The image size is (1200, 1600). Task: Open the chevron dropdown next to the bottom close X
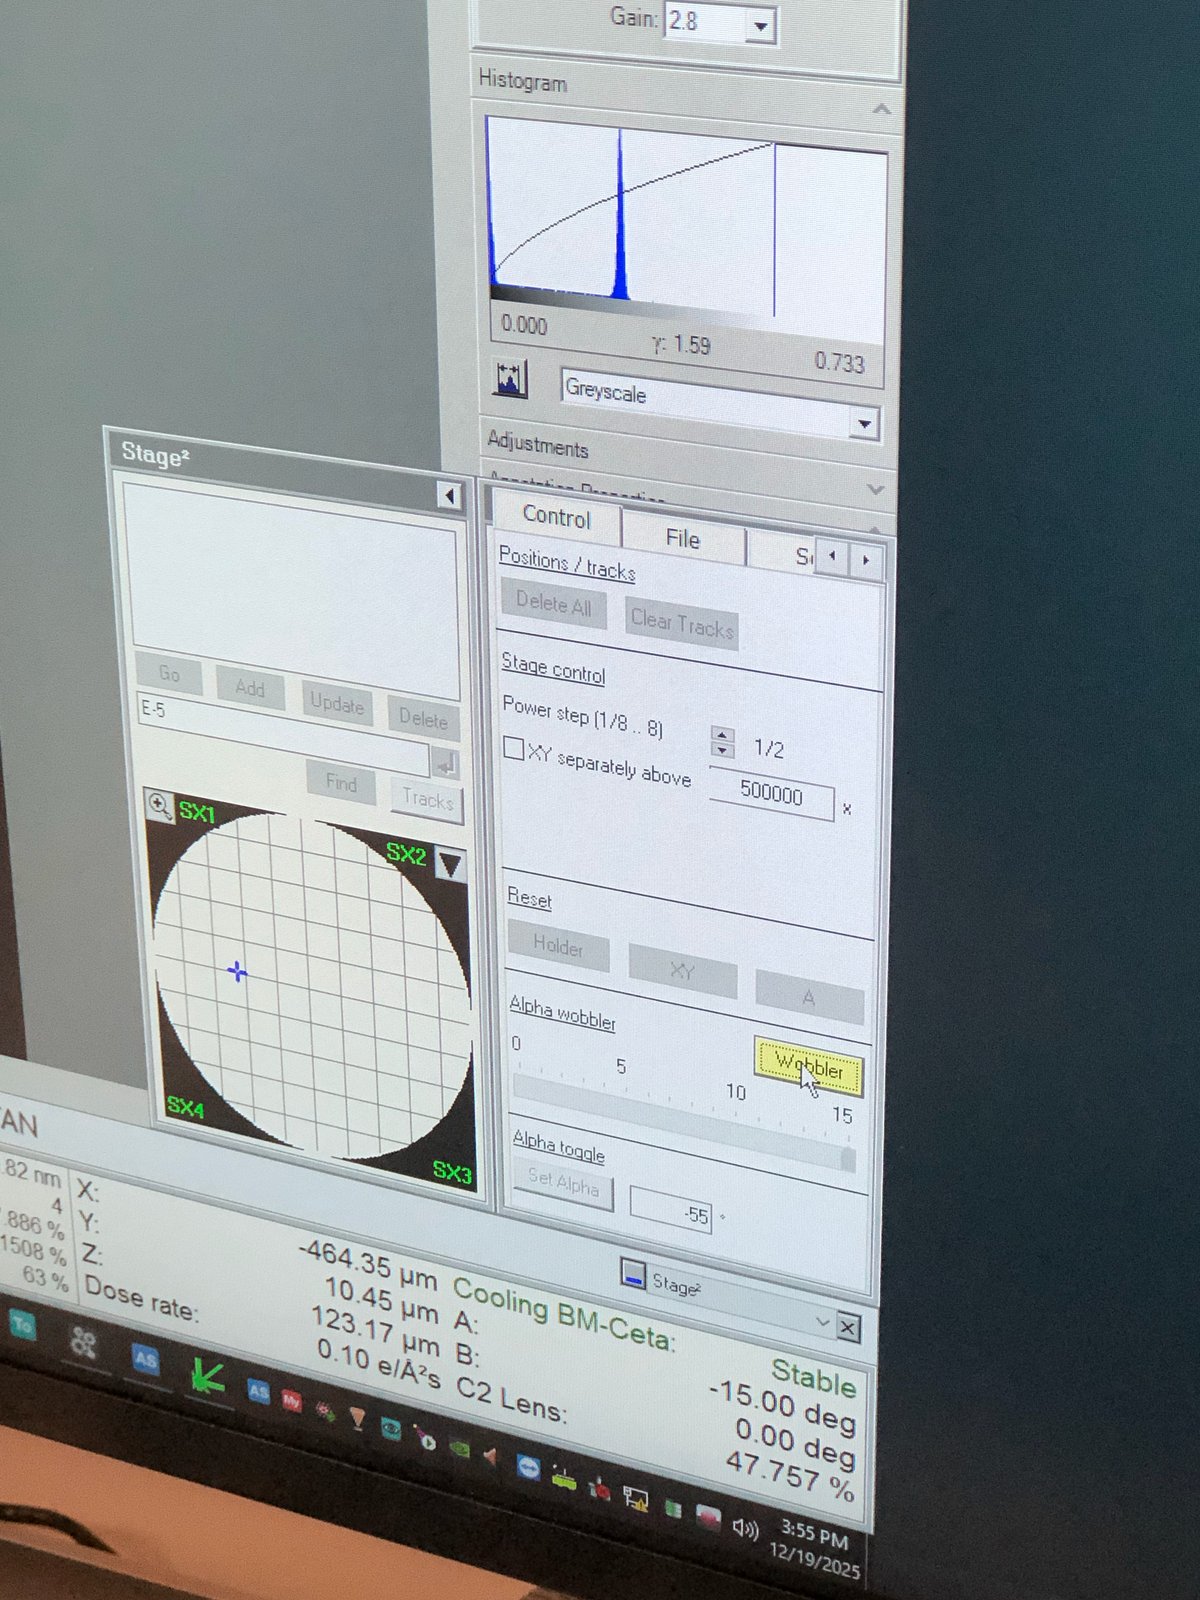(822, 1322)
